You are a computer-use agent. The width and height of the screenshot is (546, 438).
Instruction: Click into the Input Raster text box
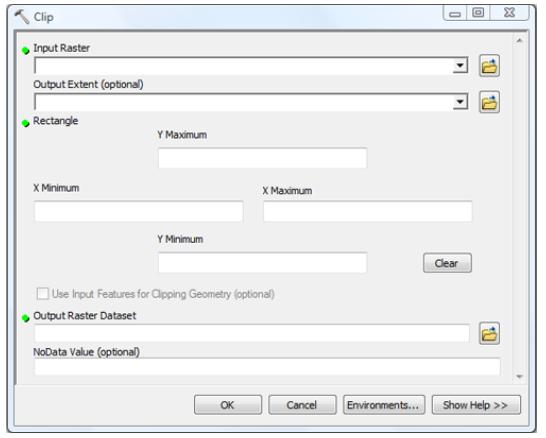(x=243, y=65)
